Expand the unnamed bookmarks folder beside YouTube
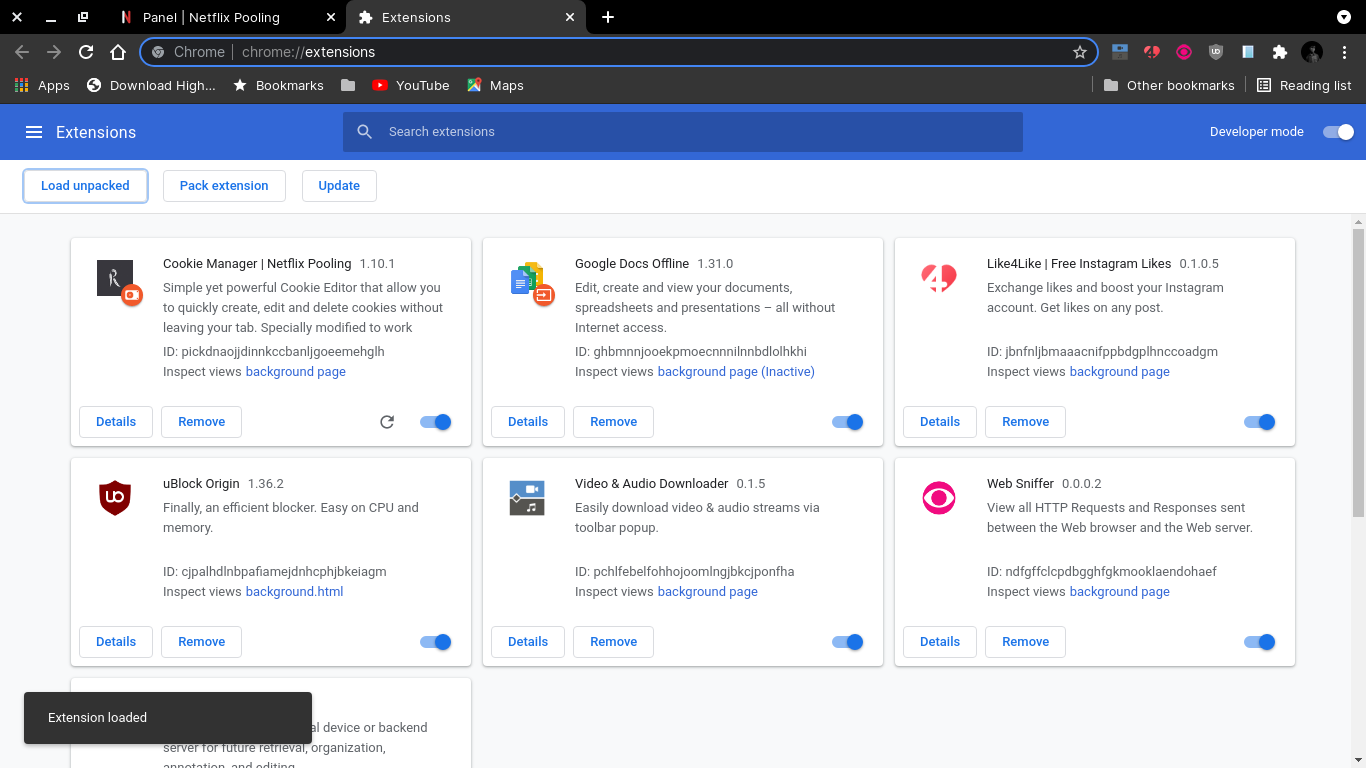The image size is (1366, 768). 348,85
